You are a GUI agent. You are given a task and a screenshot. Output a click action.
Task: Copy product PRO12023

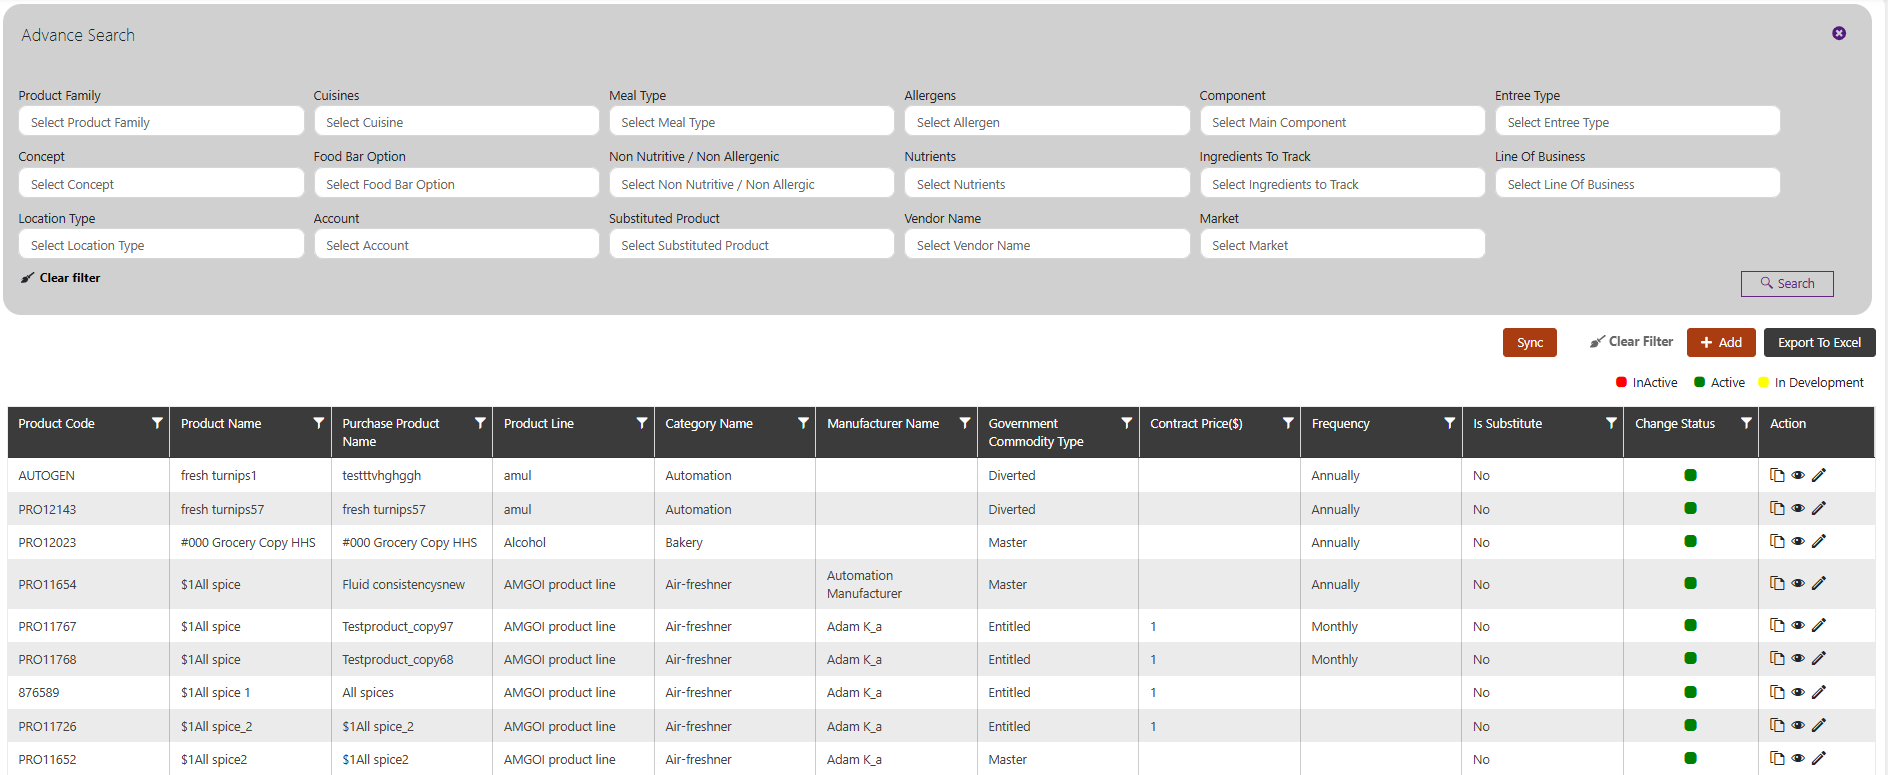1777,541
